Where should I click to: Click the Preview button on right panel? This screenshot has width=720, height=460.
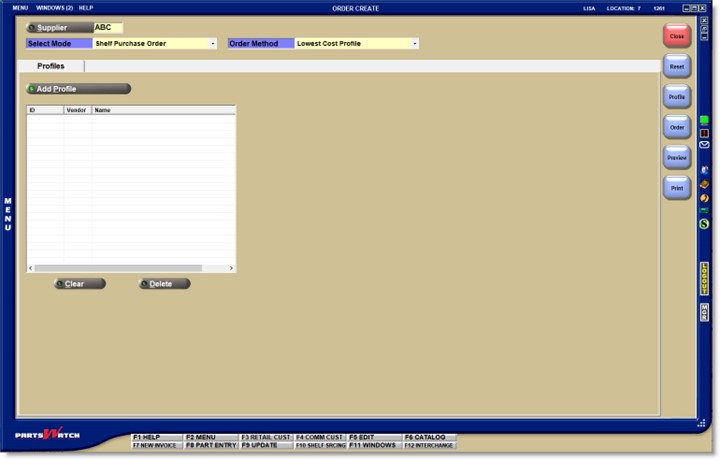(677, 158)
